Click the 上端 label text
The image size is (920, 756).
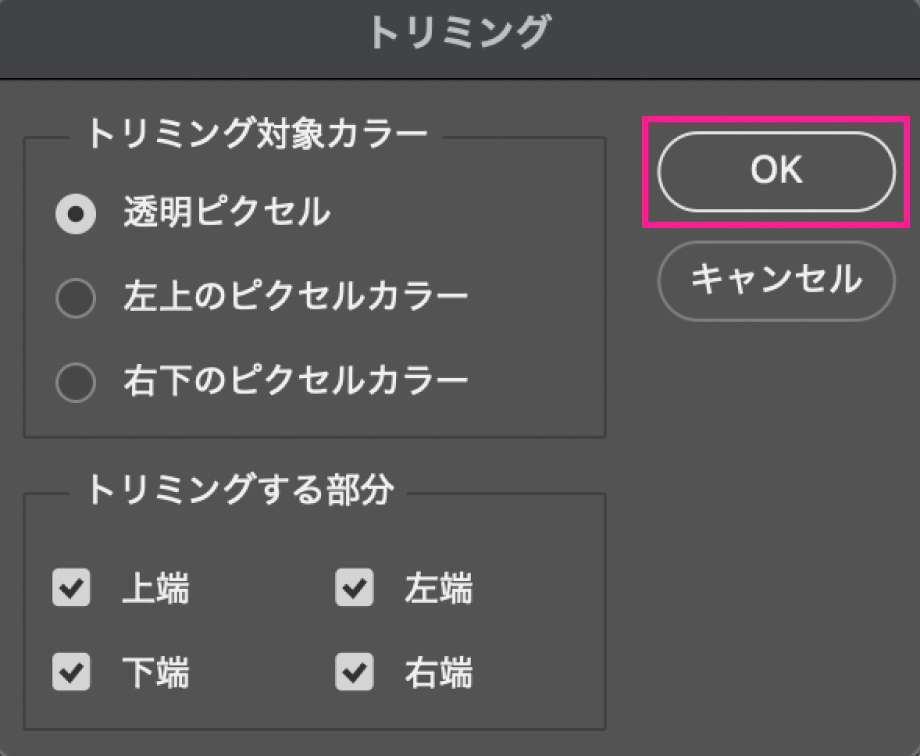click(x=155, y=590)
